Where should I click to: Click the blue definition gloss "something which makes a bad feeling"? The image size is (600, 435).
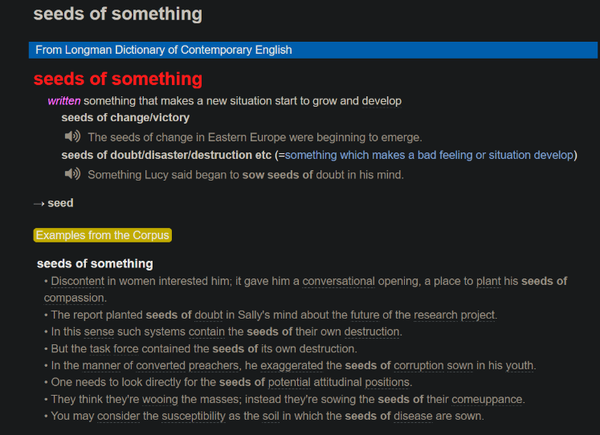(x=380, y=155)
